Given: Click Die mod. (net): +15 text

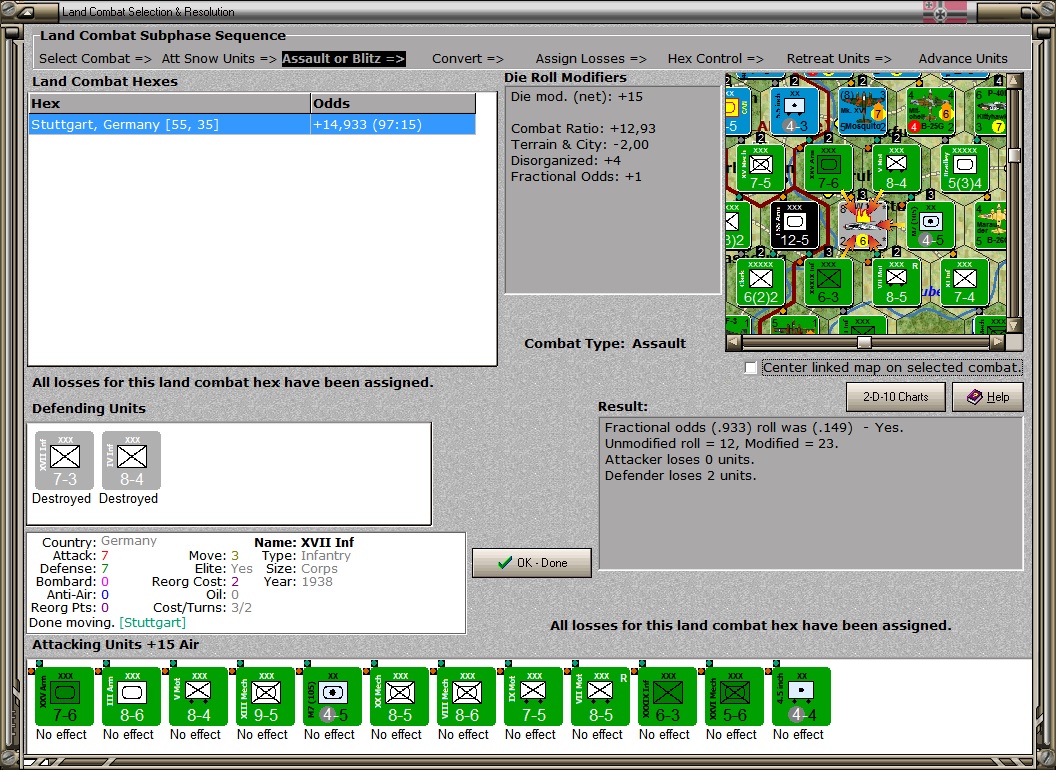Looking at the screenshot, I should [576, 96].
